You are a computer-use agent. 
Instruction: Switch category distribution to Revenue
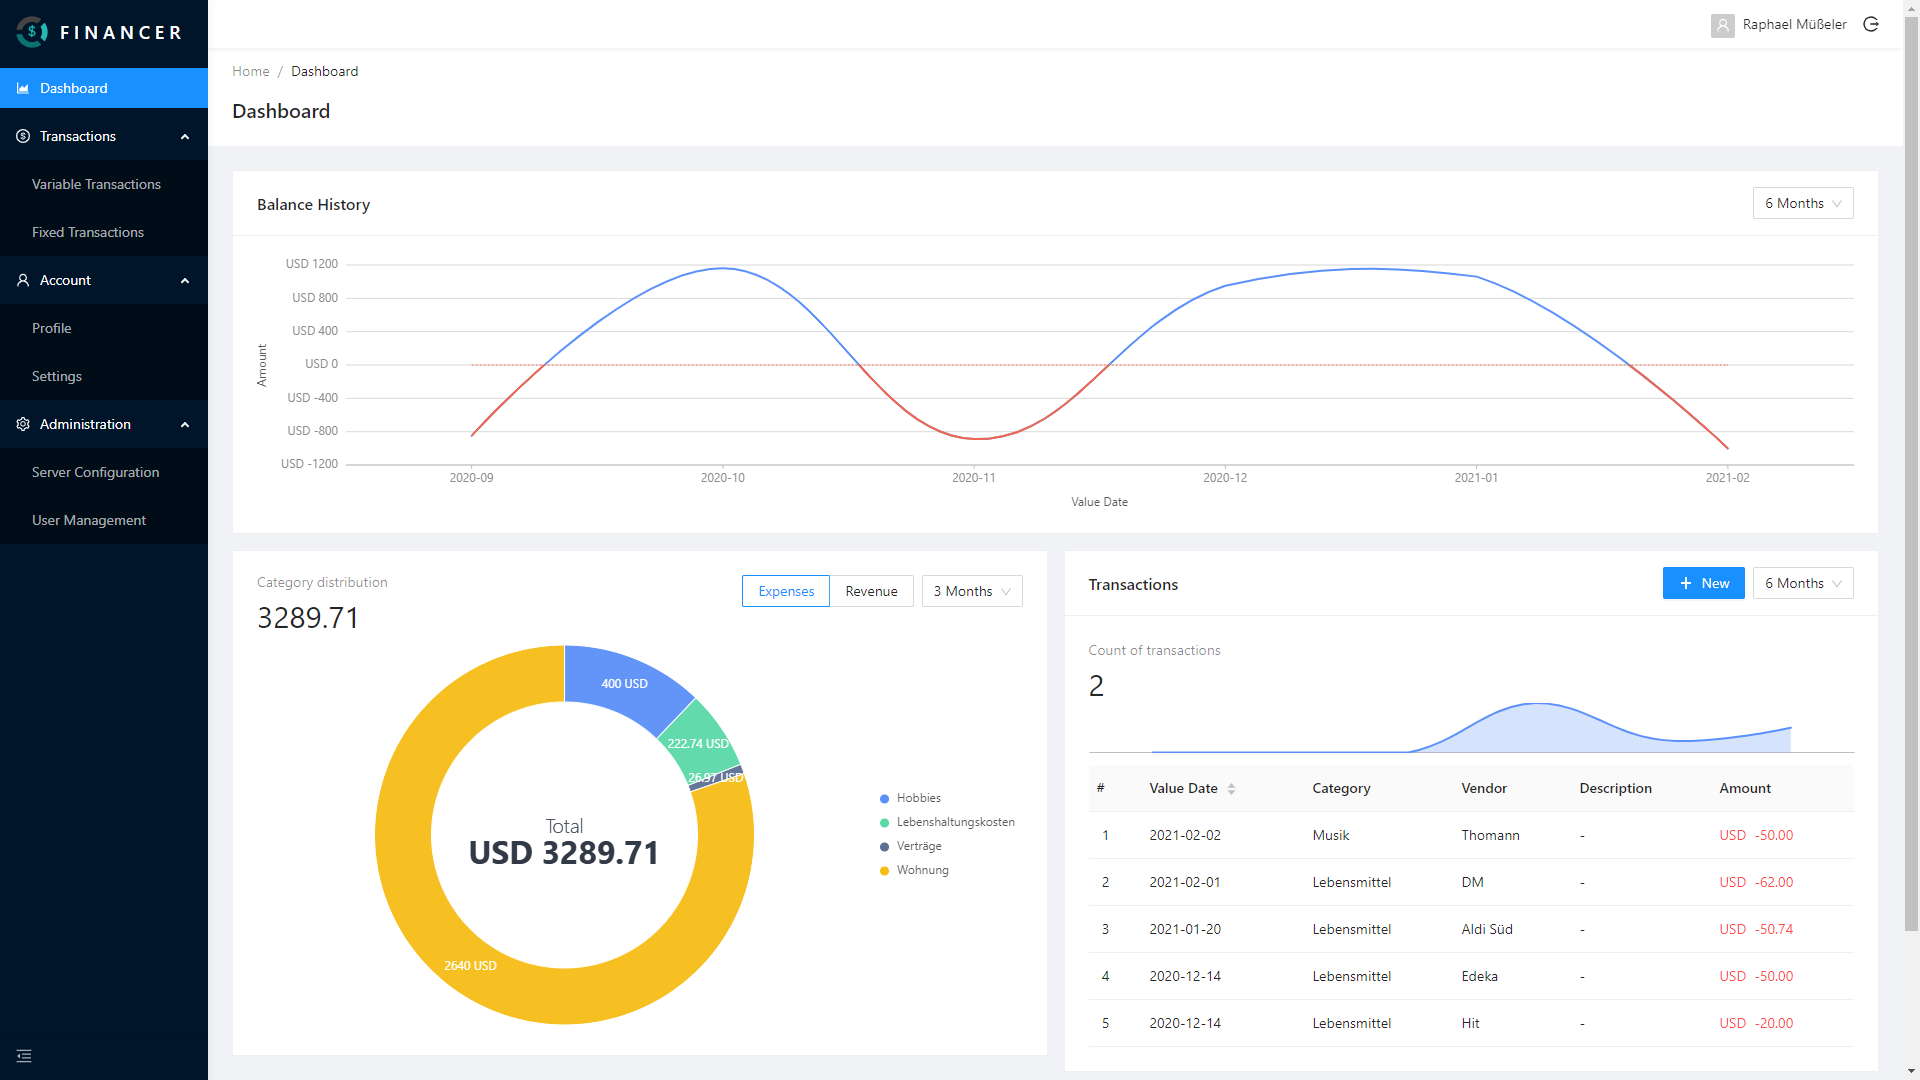coord(871,591)
